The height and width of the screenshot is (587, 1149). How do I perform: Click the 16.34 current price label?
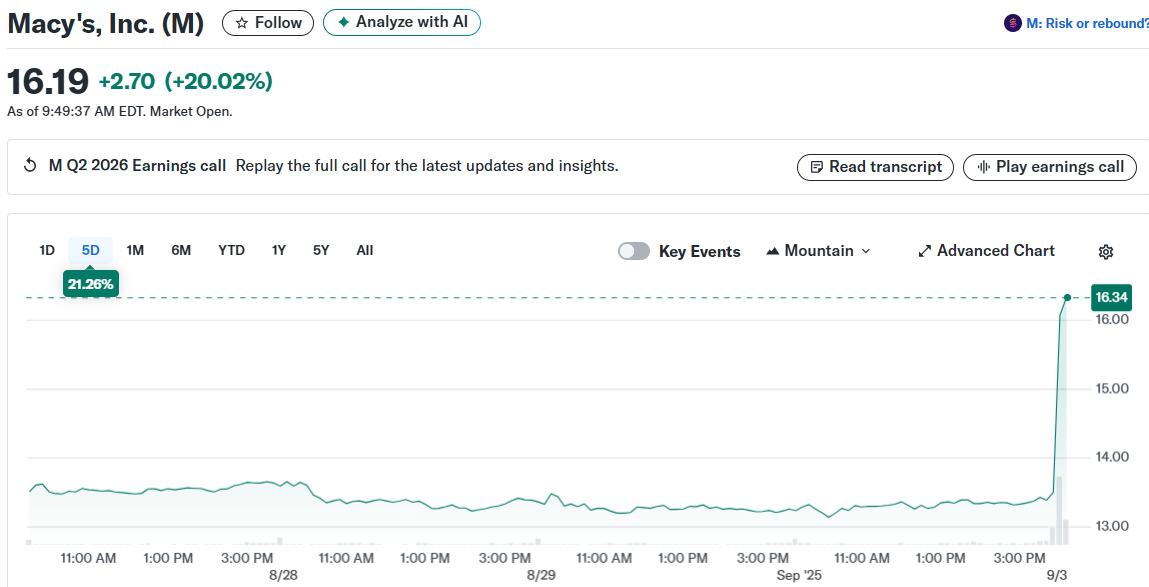click(x=1111, y=298)
